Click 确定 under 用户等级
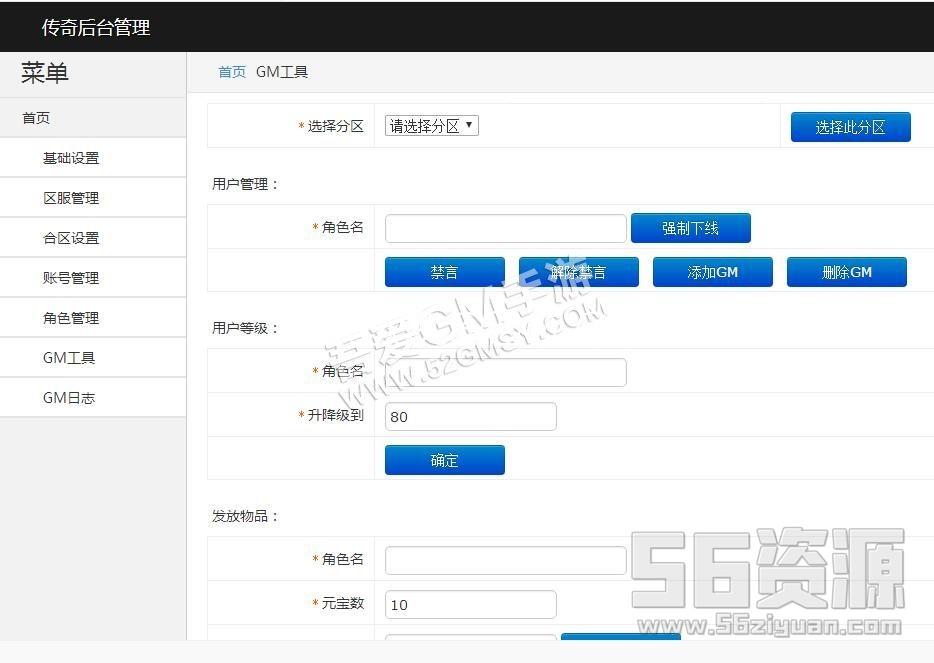Viewport: 934px width, 663px height. pyautogui.click(x=444, y=460)
